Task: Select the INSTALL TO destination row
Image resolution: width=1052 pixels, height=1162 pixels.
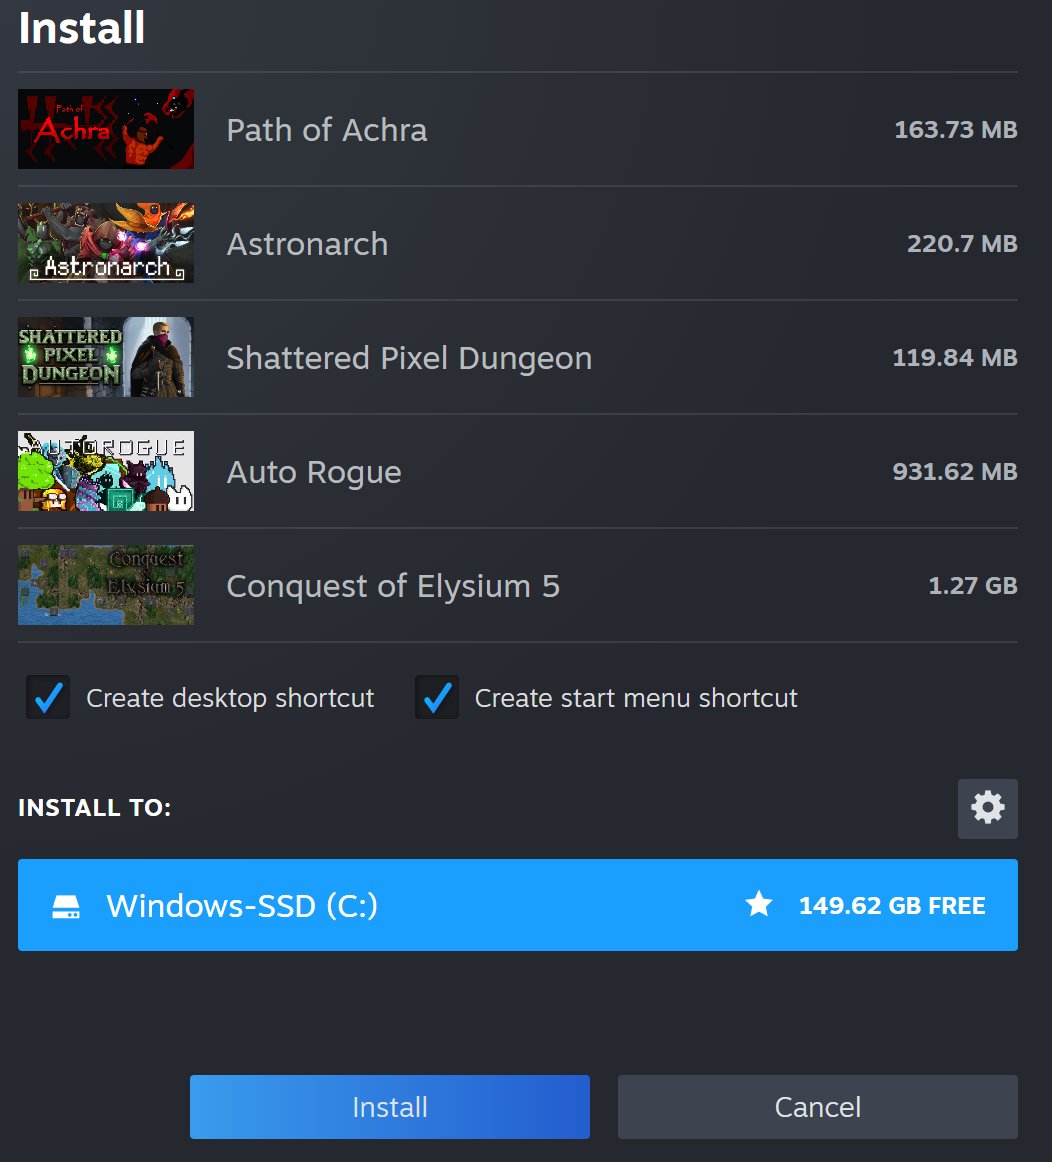Action: tap(516, 905)
